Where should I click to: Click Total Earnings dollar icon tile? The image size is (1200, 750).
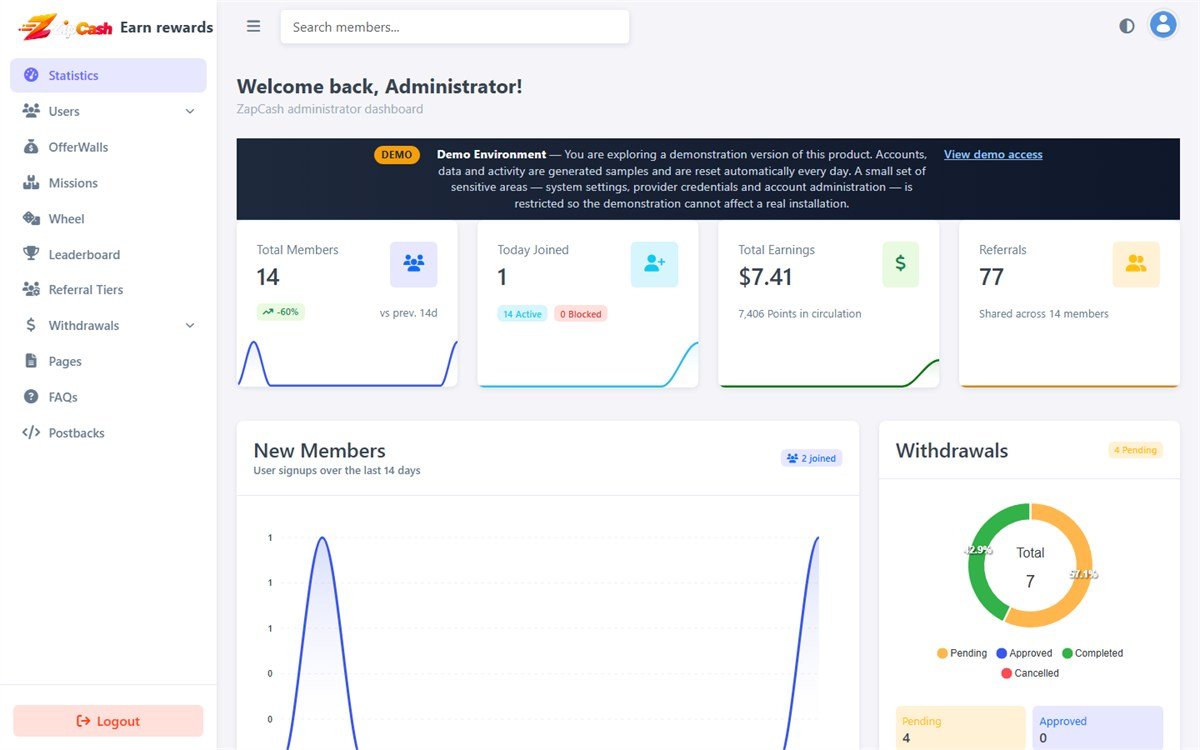point(900,264)
